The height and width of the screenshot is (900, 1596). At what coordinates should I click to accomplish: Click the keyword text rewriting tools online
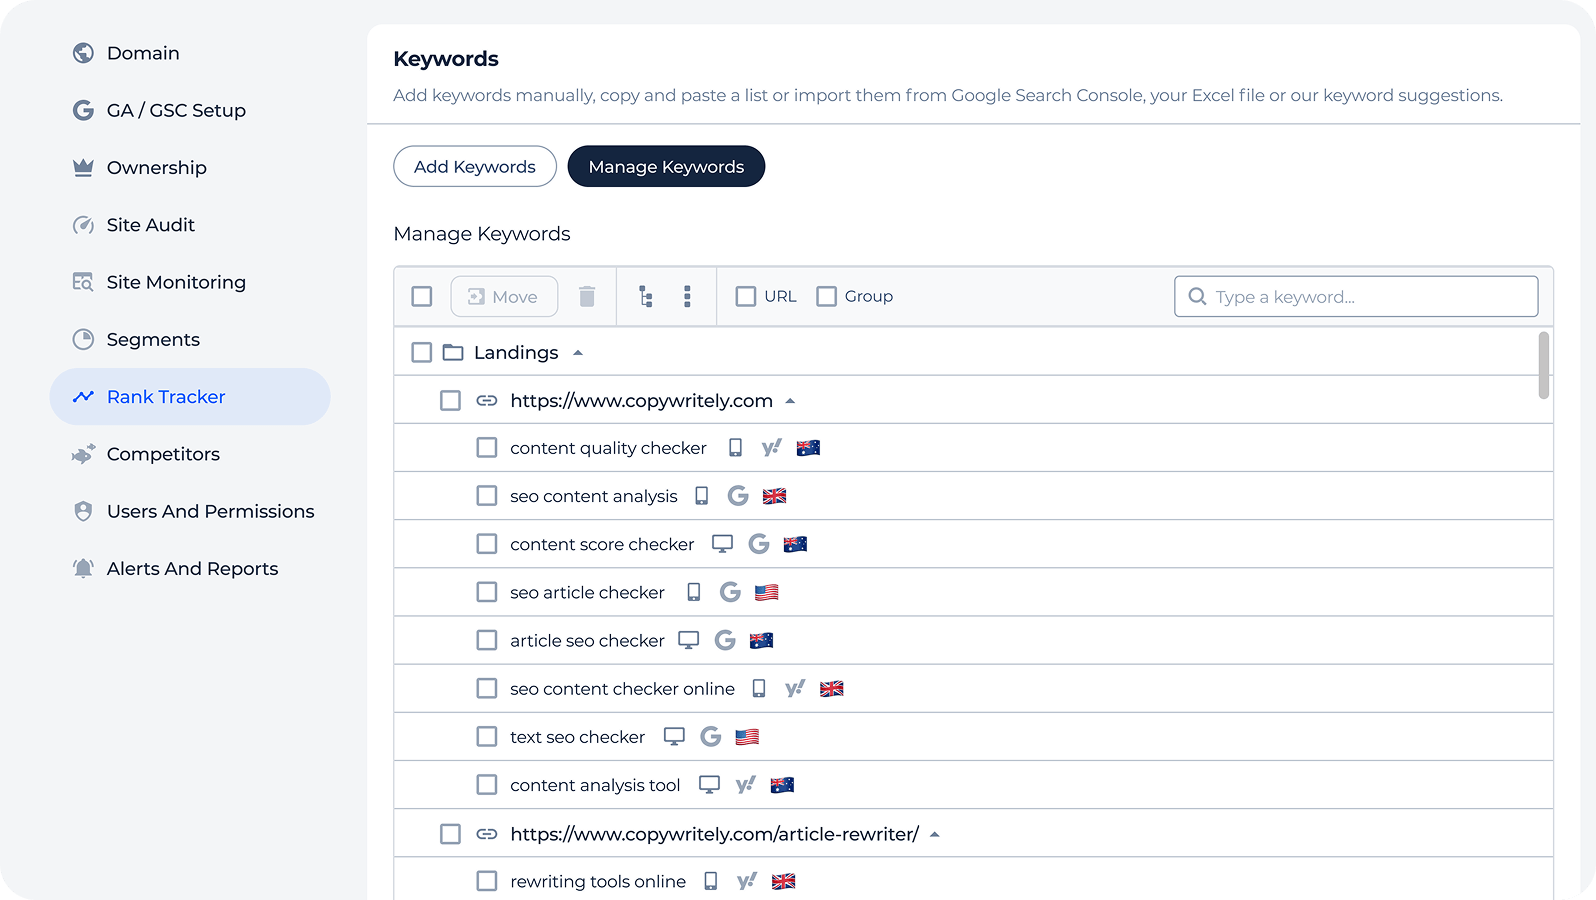pos(598,881)
